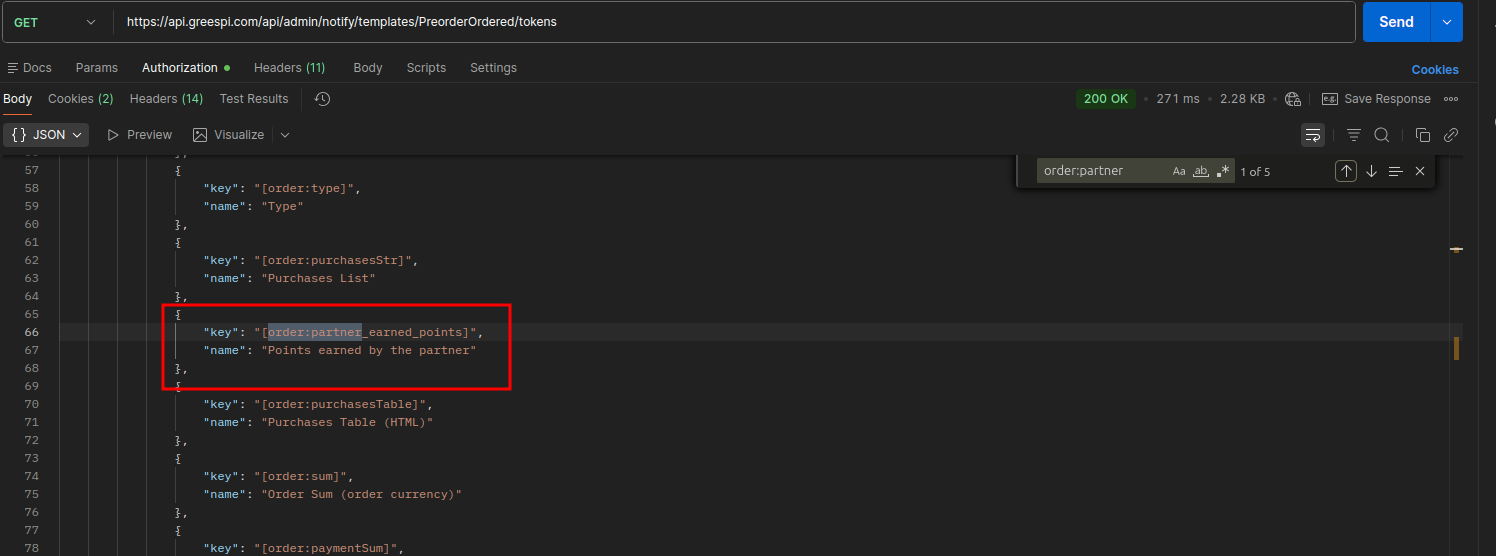The image size is (1496, 556).
Task: Expand the Visualize options chevron
Action: [x=285, y=135]
